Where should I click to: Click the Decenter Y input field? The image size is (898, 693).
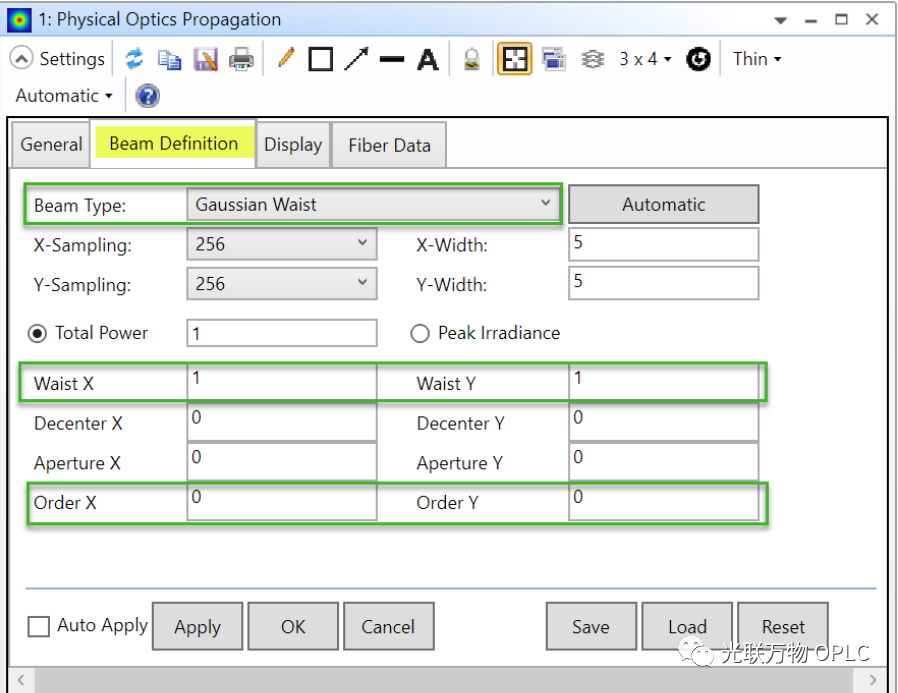663,422
